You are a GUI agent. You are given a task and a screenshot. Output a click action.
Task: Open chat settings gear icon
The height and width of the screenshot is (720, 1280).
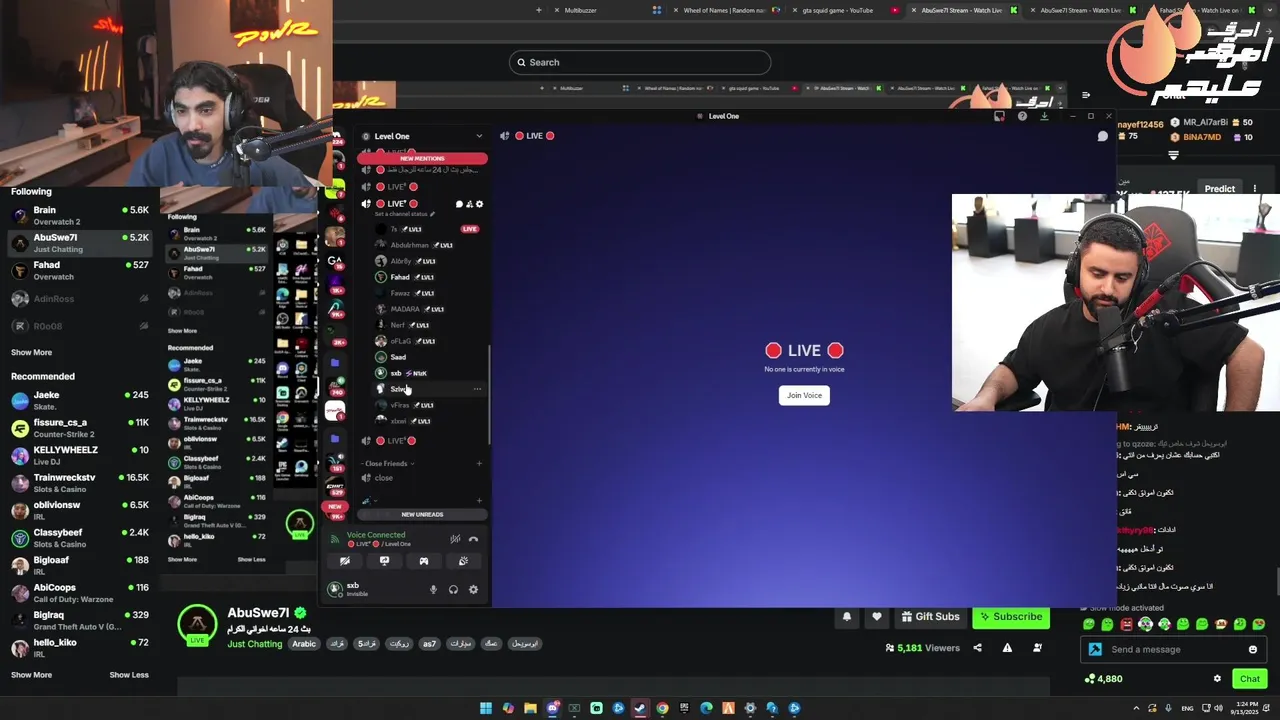click(1217, 679)
